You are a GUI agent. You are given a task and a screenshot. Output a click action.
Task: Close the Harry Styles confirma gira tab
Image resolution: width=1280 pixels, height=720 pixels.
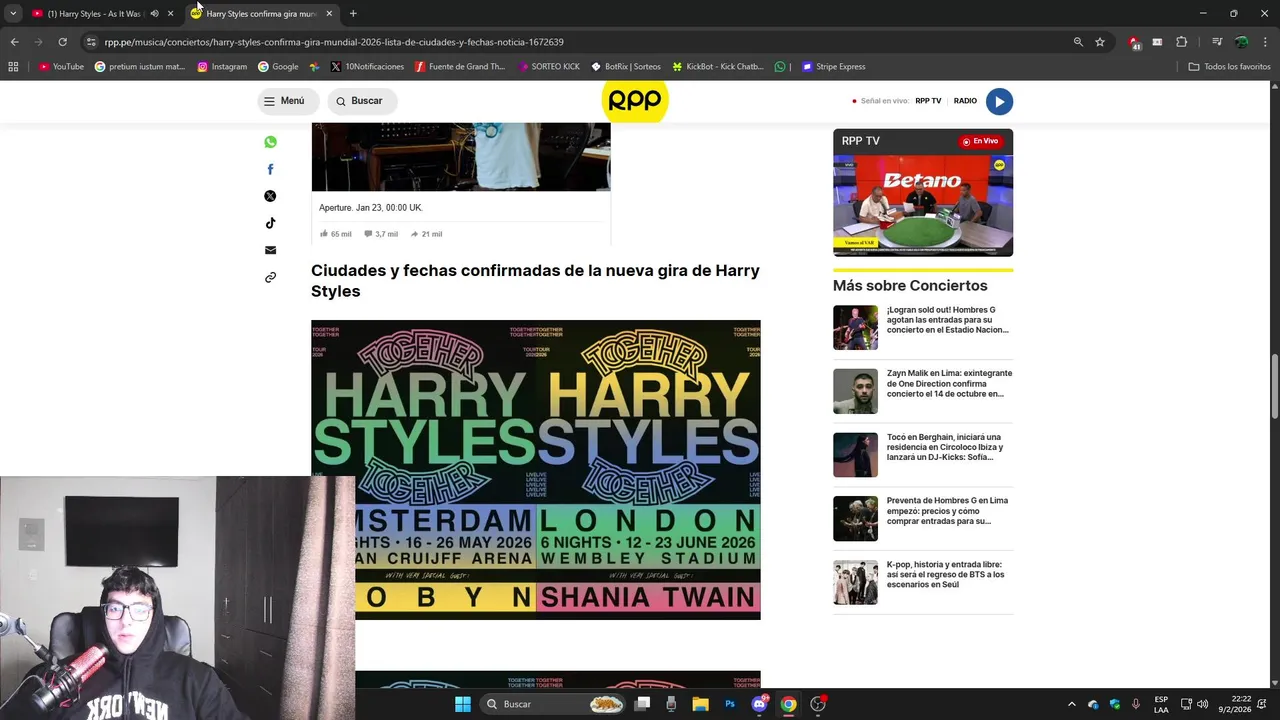pyautogui.click(x=329, y=14)
